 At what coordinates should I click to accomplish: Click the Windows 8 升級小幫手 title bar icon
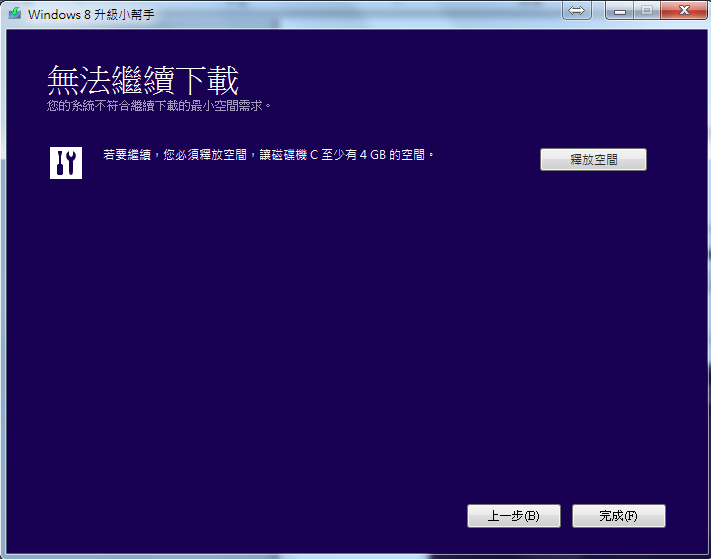pyautogui.click(x=15, y=13)
